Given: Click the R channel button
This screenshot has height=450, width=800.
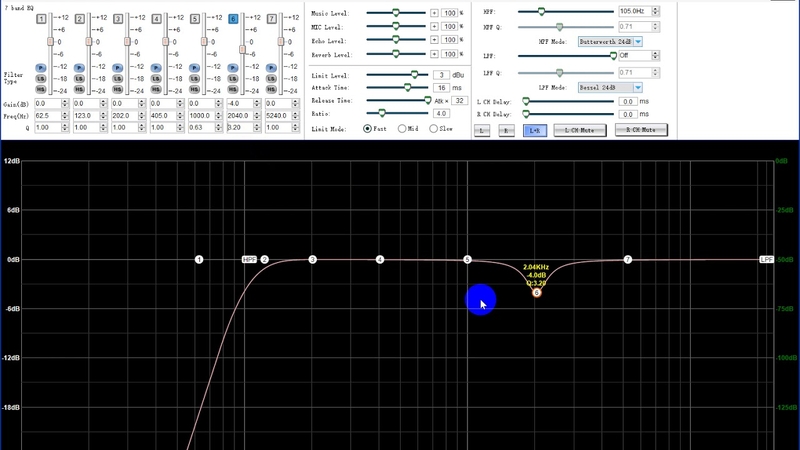Looking at the screenshot, I should point(506,131).
